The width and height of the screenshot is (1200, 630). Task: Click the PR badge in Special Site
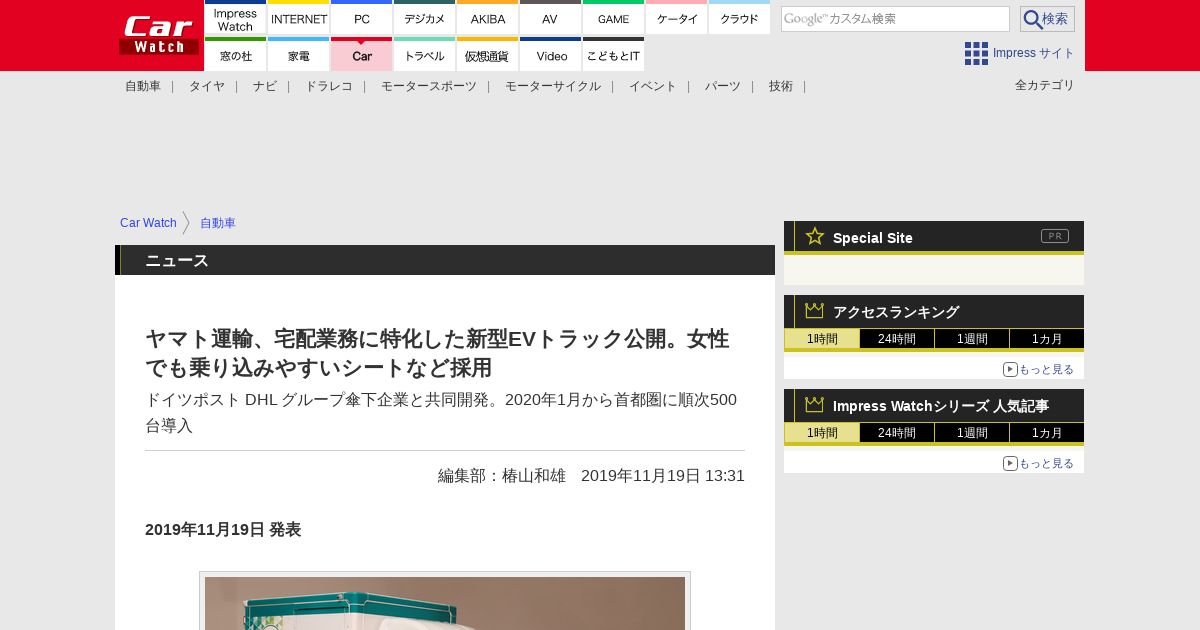pyautogui.click(x=1055, y=236)
